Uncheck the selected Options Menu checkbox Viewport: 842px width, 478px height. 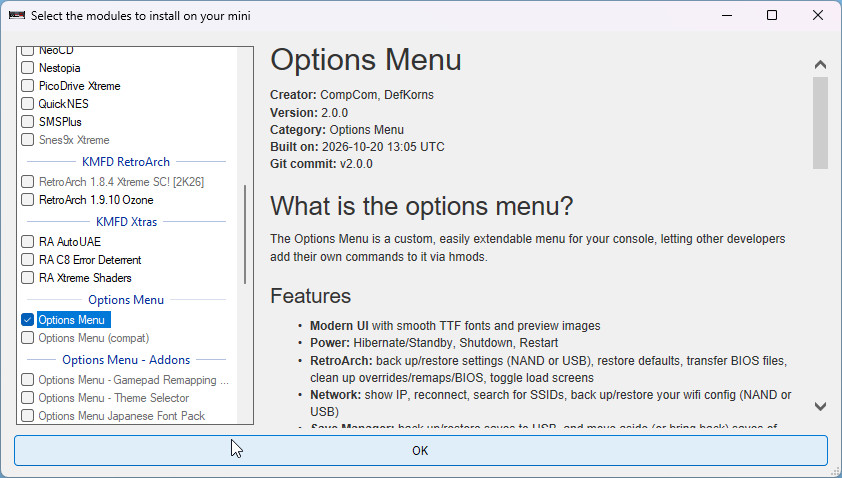tap(27, 320)
